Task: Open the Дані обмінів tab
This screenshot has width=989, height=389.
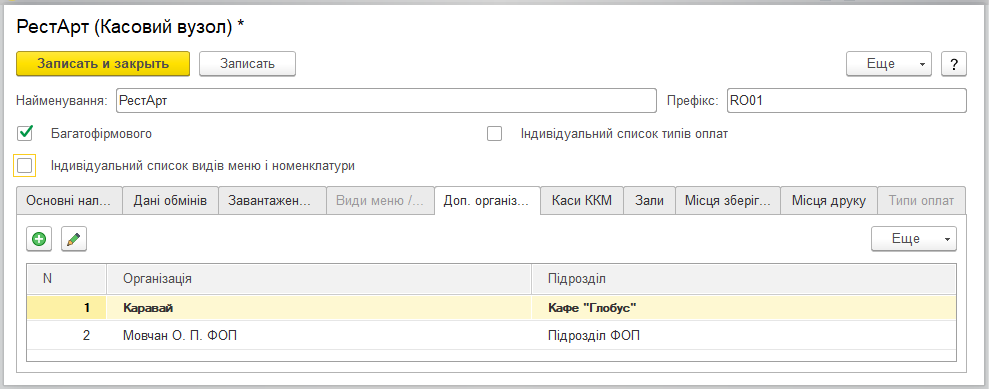Action: tap(170, 201)
